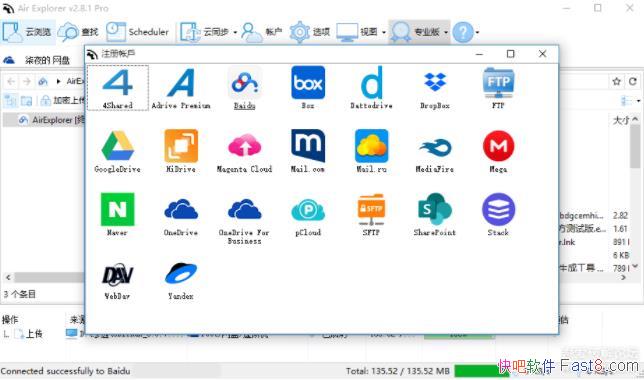
Task: Expand the 视图 dropdown arrow
Action: [x=384, y=32]
